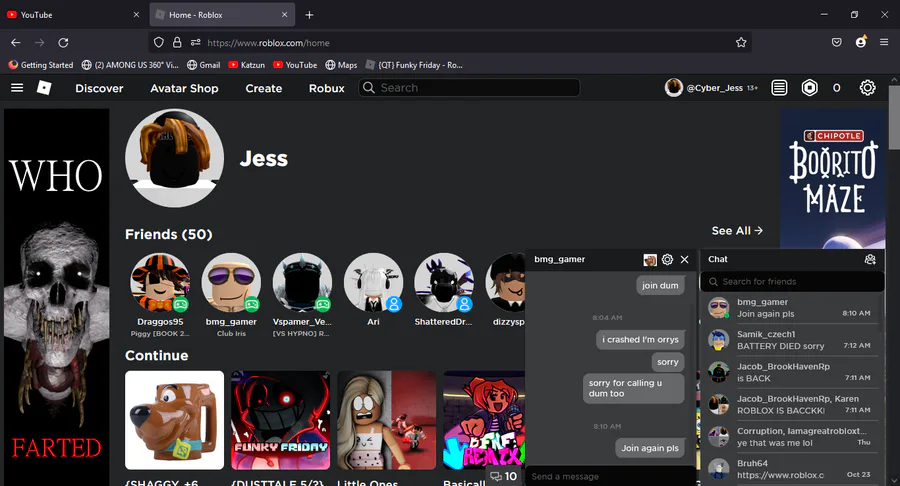Image resolution: width=900 pixels, height=486 pixels.
Task: Switch to the YouTube browser tab
Action: (73, 15)
